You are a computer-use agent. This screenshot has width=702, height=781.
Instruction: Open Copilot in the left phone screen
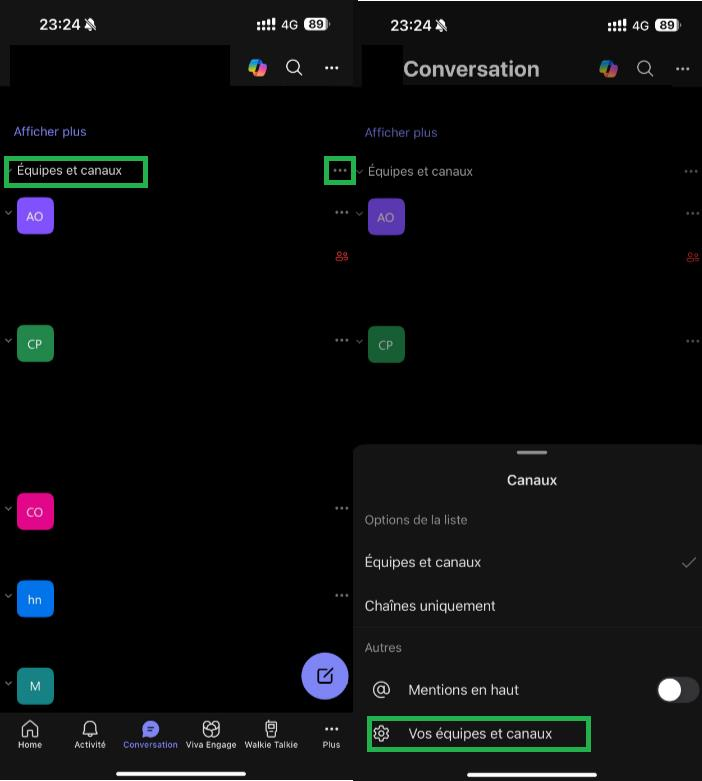[258, 67]
